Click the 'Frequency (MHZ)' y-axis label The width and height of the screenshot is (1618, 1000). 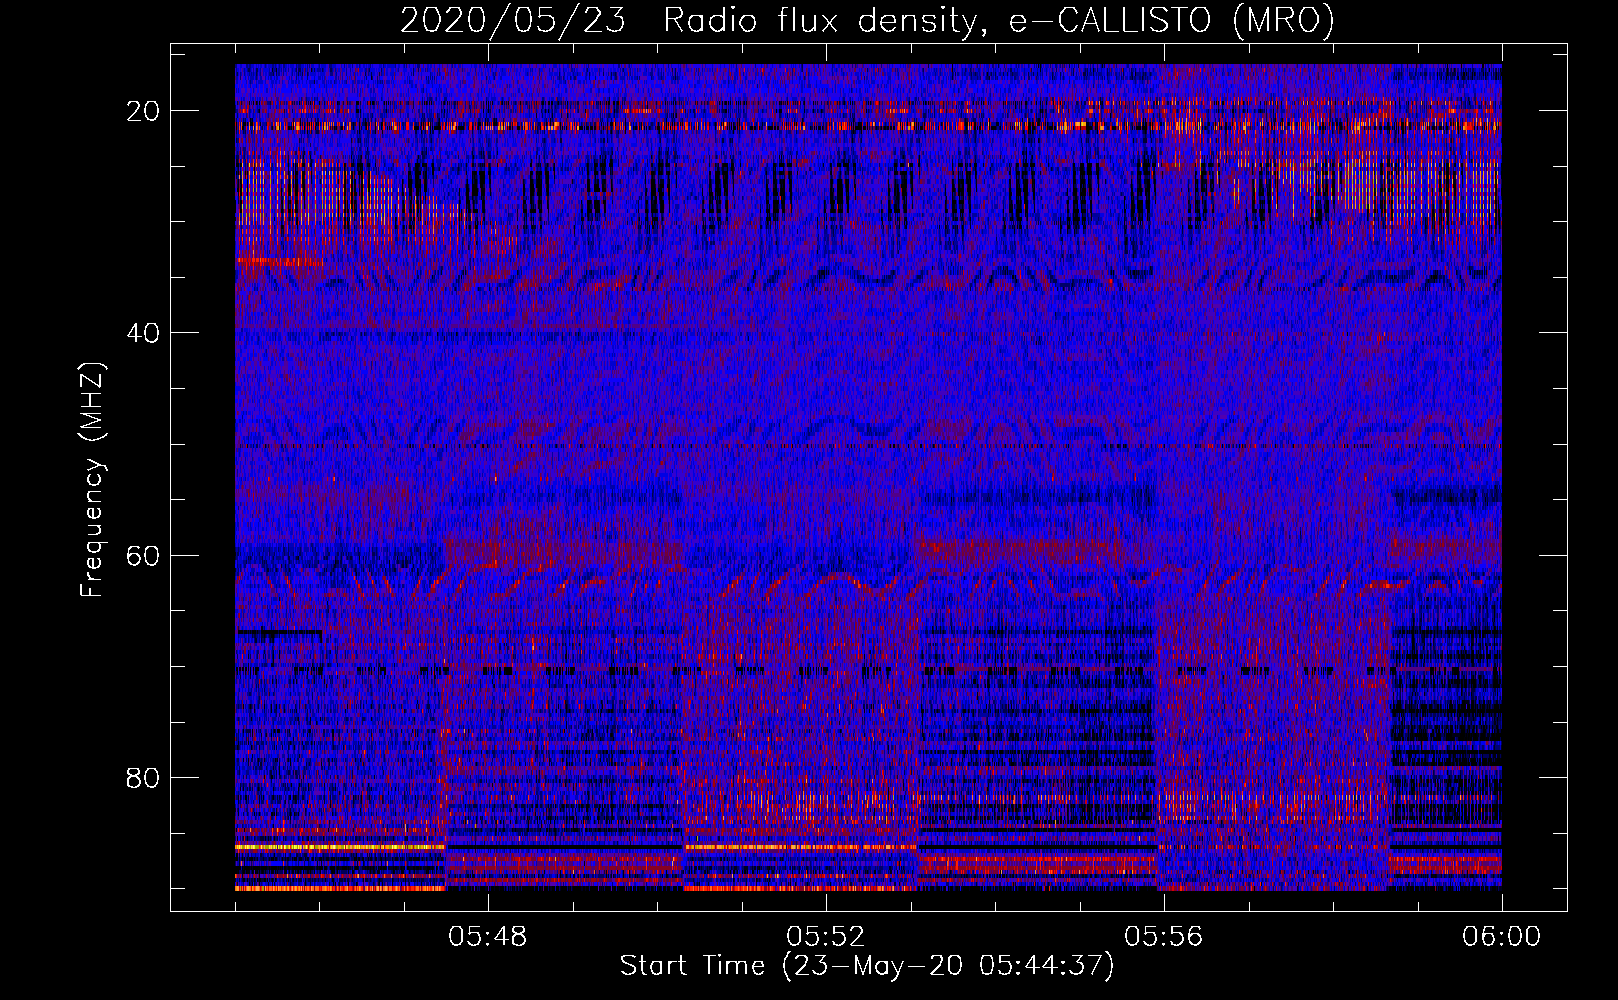click(x=92, y=480)
